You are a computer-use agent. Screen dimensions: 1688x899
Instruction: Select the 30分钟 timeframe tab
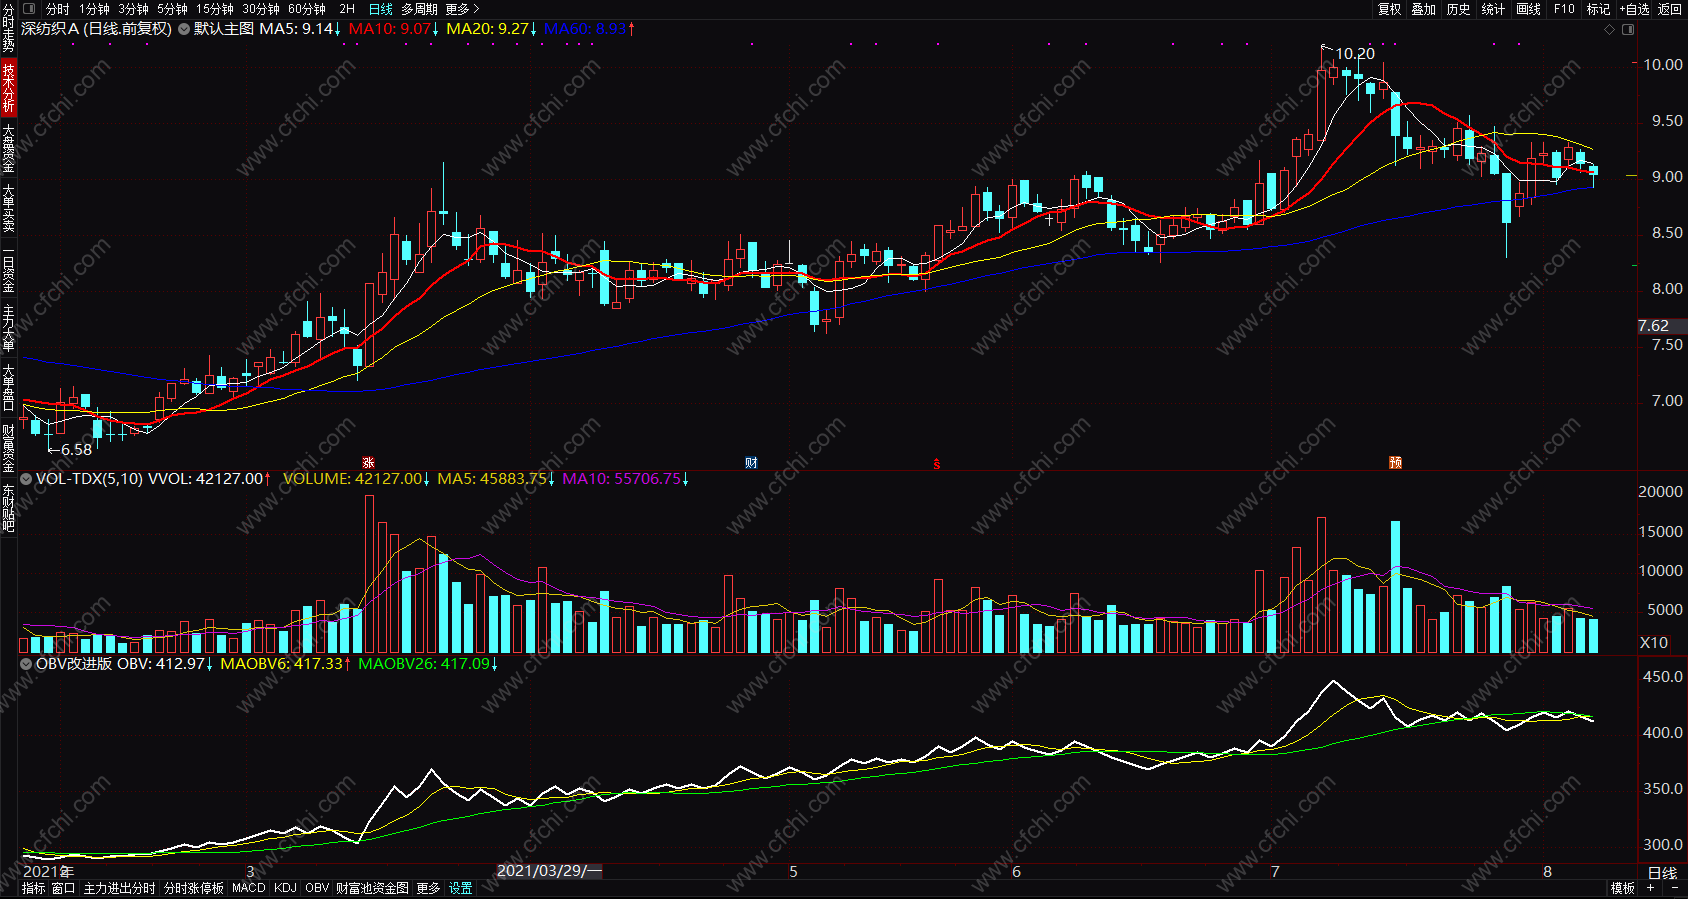click(x=261, y=9)
